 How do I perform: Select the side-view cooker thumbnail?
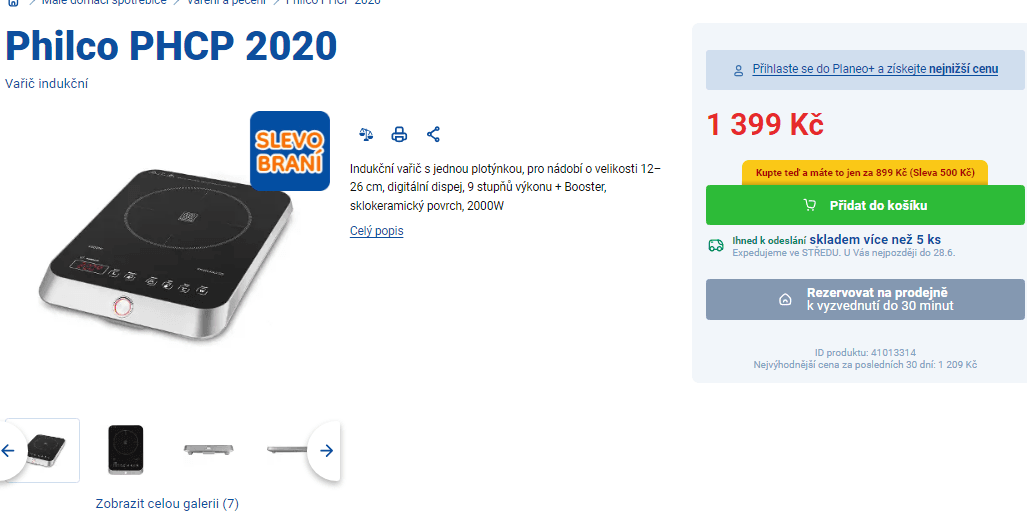(209, 449)
